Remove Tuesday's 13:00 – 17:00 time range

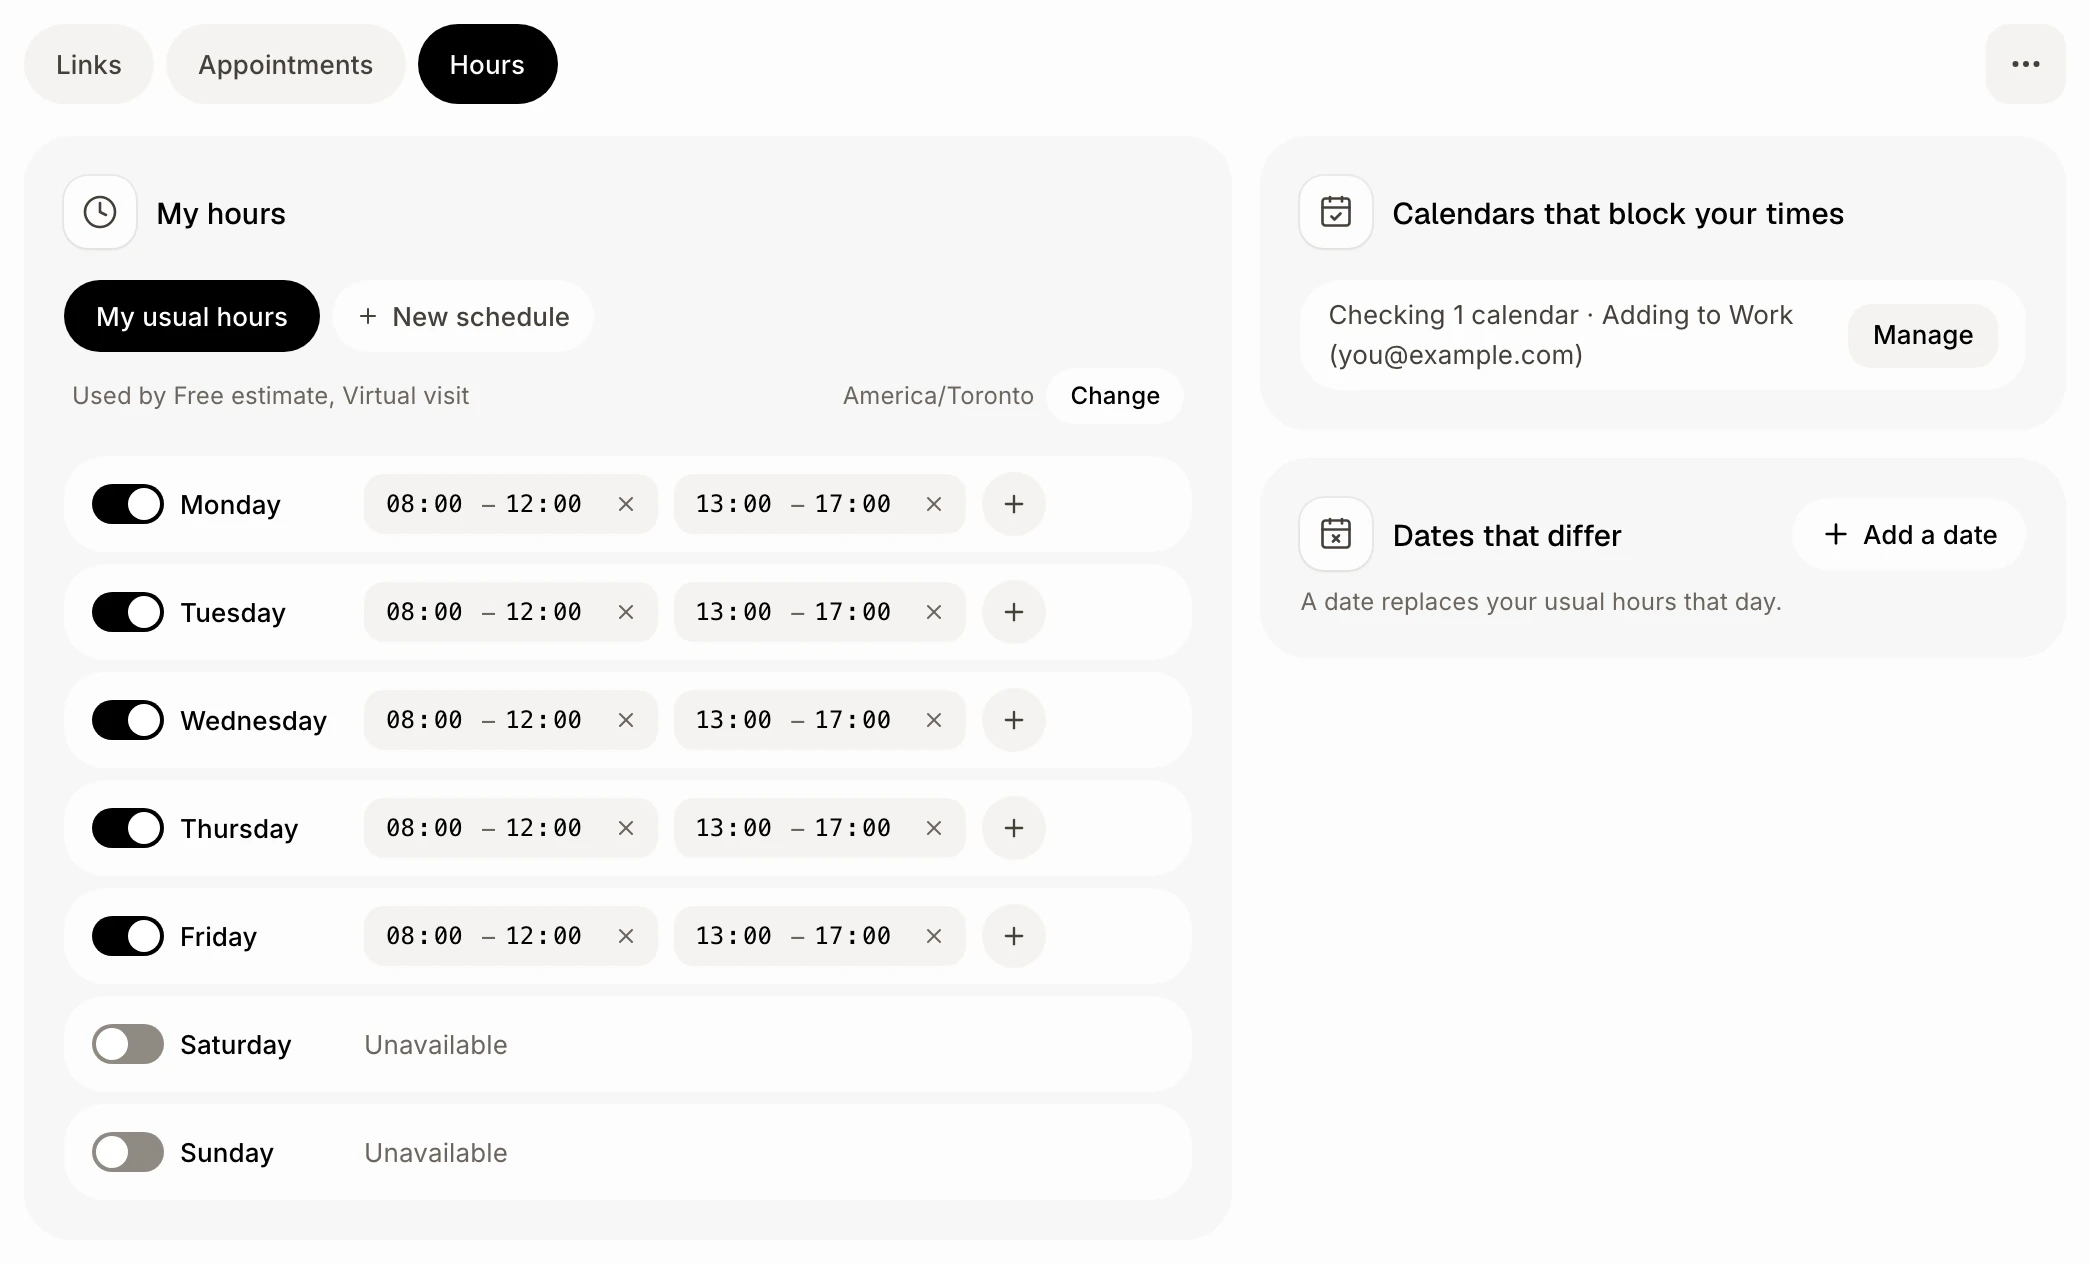(x=934, y=612)
